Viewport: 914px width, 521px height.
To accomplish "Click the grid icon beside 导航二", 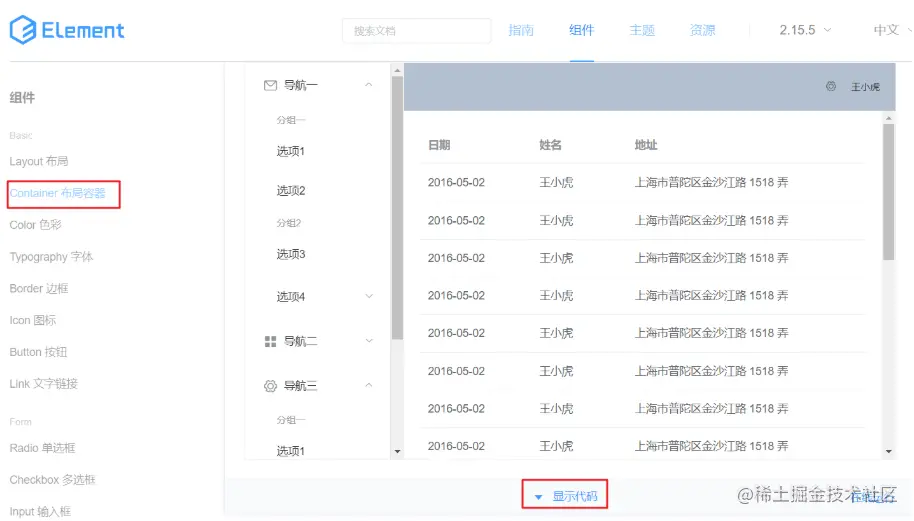I will [270, 342].
